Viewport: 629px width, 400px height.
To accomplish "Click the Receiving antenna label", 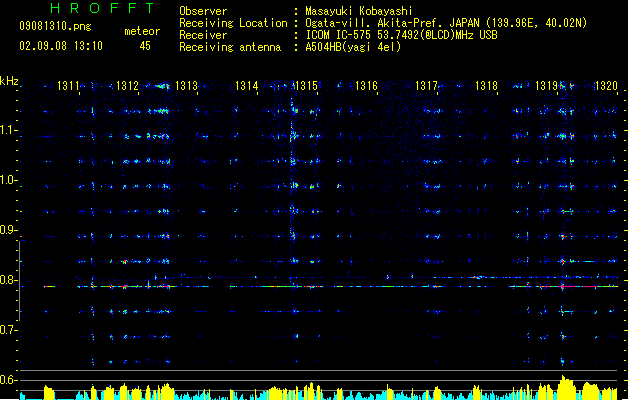I will pyautogui.click(x=230, y=47).
